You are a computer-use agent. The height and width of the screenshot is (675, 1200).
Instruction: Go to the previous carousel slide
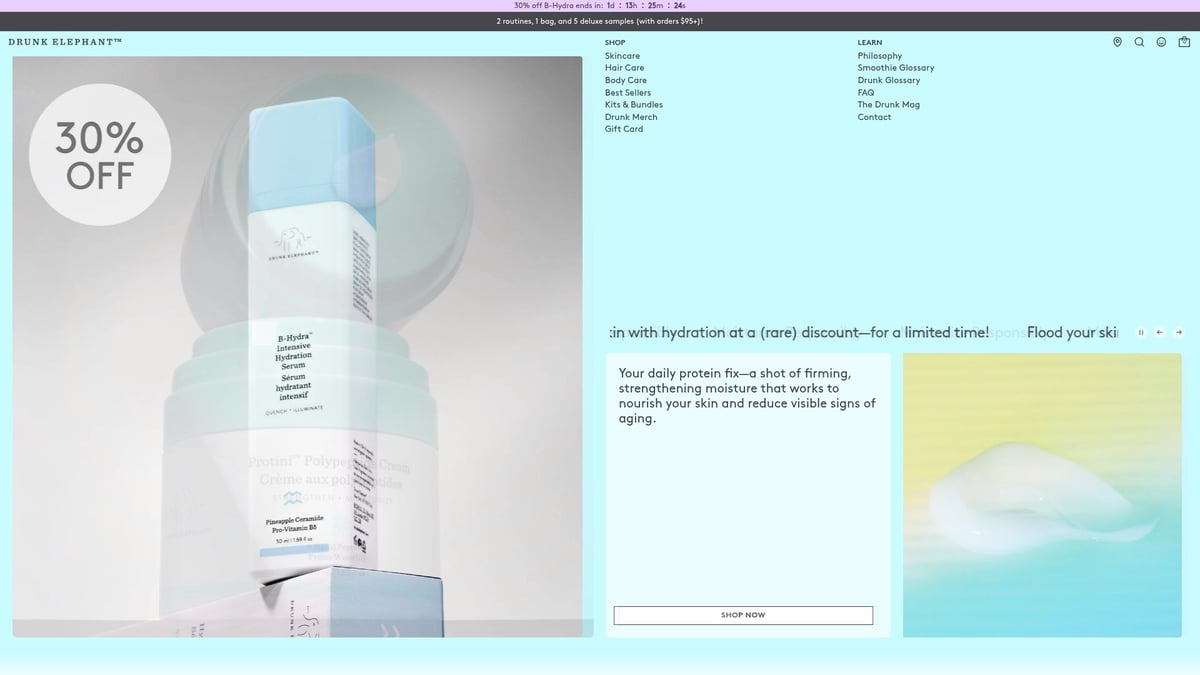pos(1160,333)
